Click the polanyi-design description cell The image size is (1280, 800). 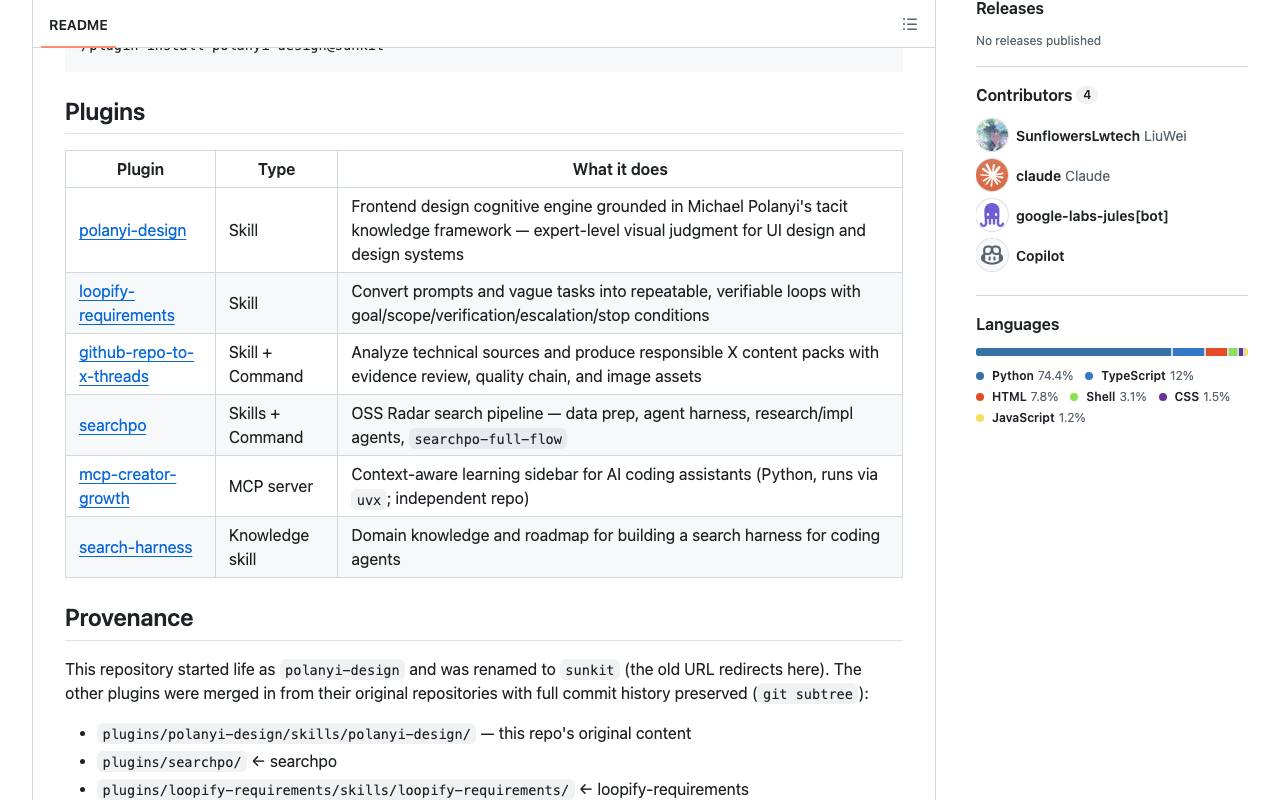(x=620, y=230)
